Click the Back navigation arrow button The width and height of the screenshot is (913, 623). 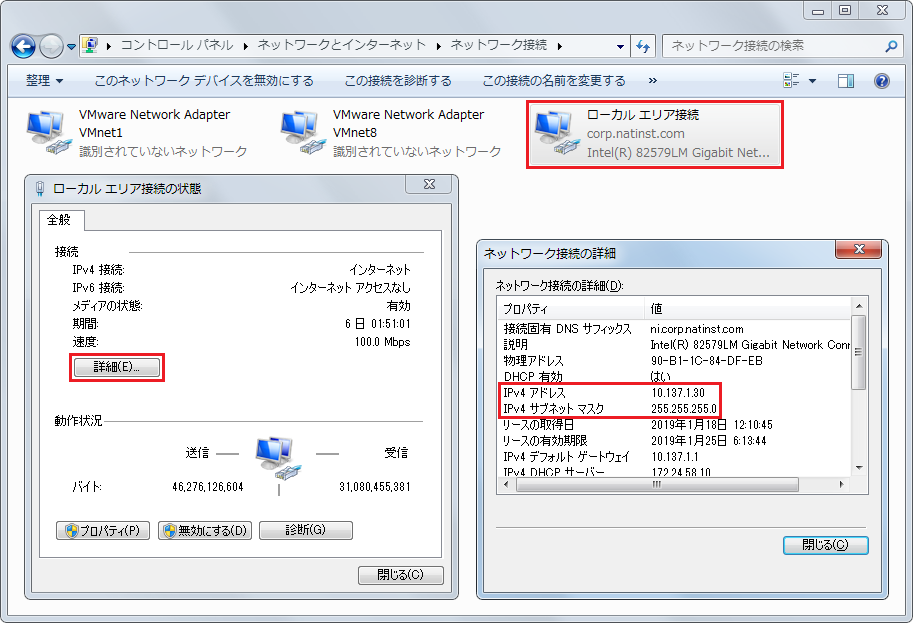(x=23, y=46)
